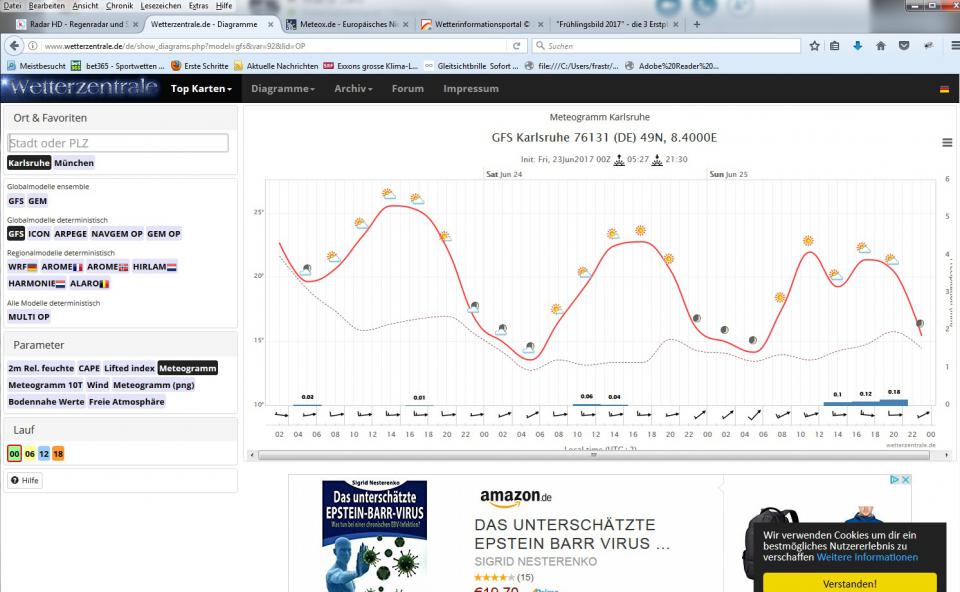Click the Verstanden! cookie button
The width and height of the screenshot is (960, 592).
(x=849, y=583)
